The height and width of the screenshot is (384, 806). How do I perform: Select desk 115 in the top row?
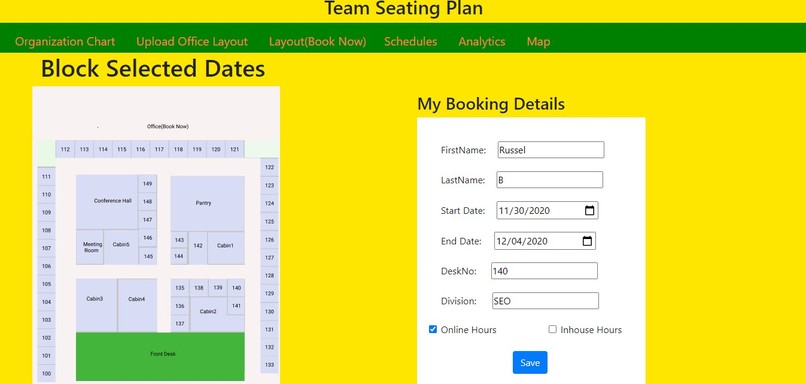(x=122, y=150)
